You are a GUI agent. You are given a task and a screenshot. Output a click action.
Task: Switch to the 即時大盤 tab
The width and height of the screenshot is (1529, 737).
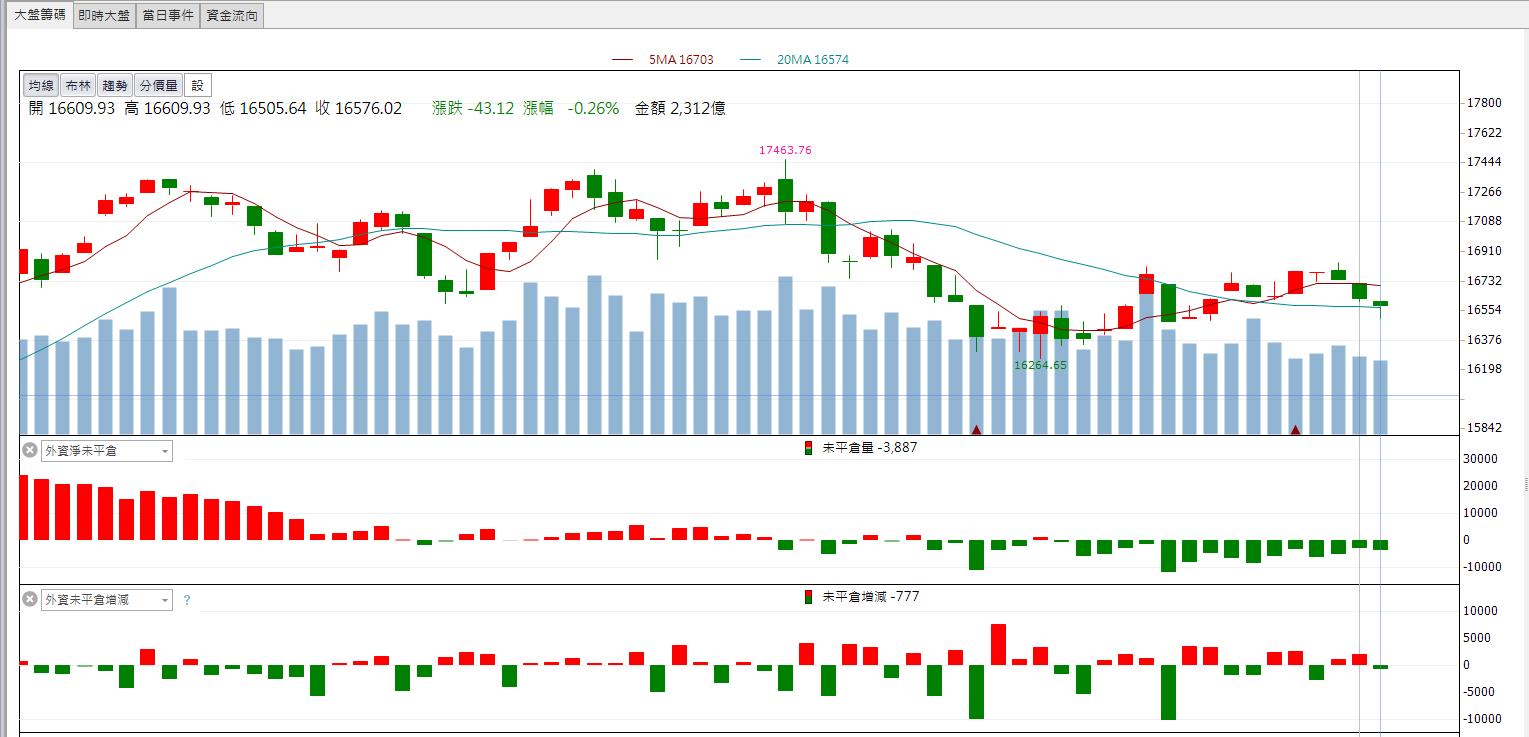[104, 15]
